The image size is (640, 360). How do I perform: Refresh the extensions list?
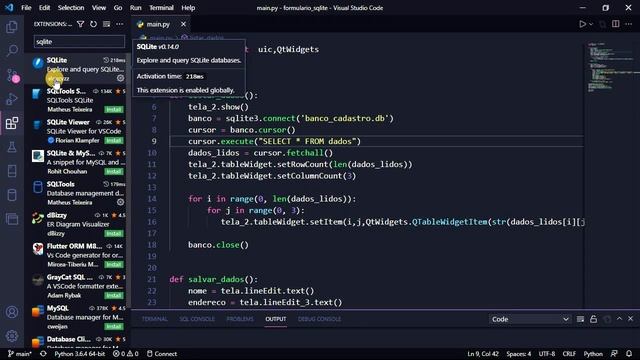[93, 24]
